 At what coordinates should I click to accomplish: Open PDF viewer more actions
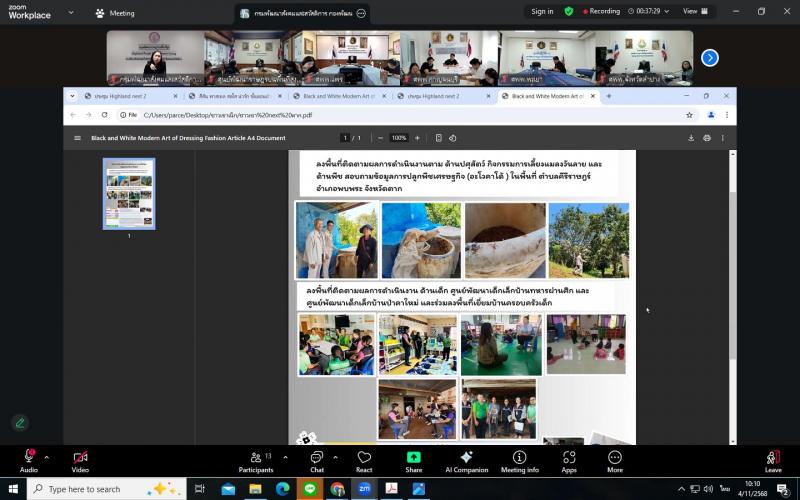[722, 138]
